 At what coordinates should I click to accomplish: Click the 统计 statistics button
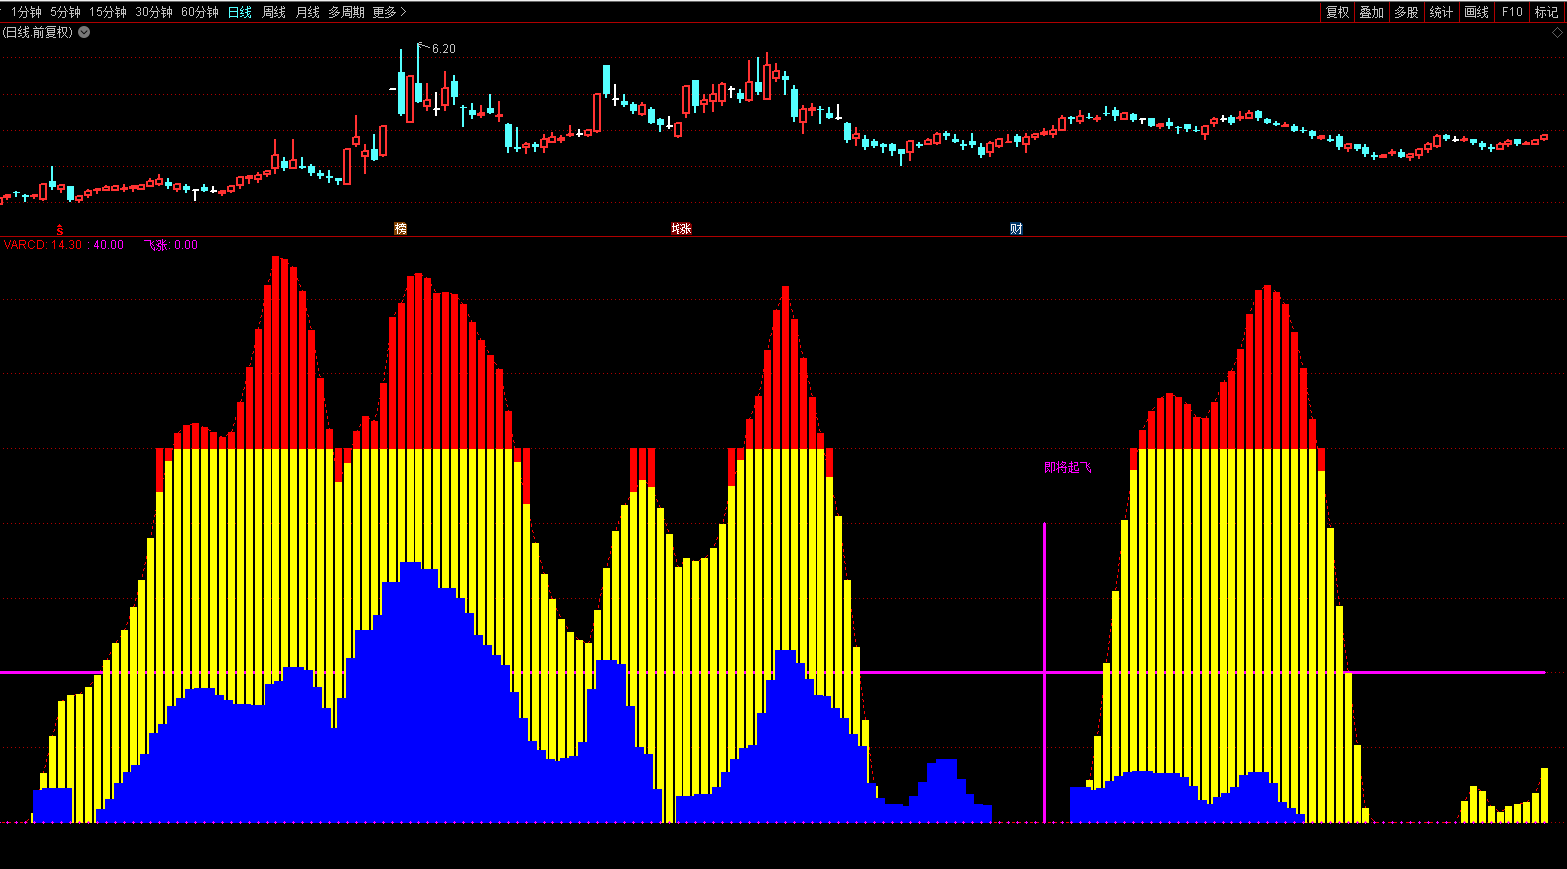pos(1441,12)
